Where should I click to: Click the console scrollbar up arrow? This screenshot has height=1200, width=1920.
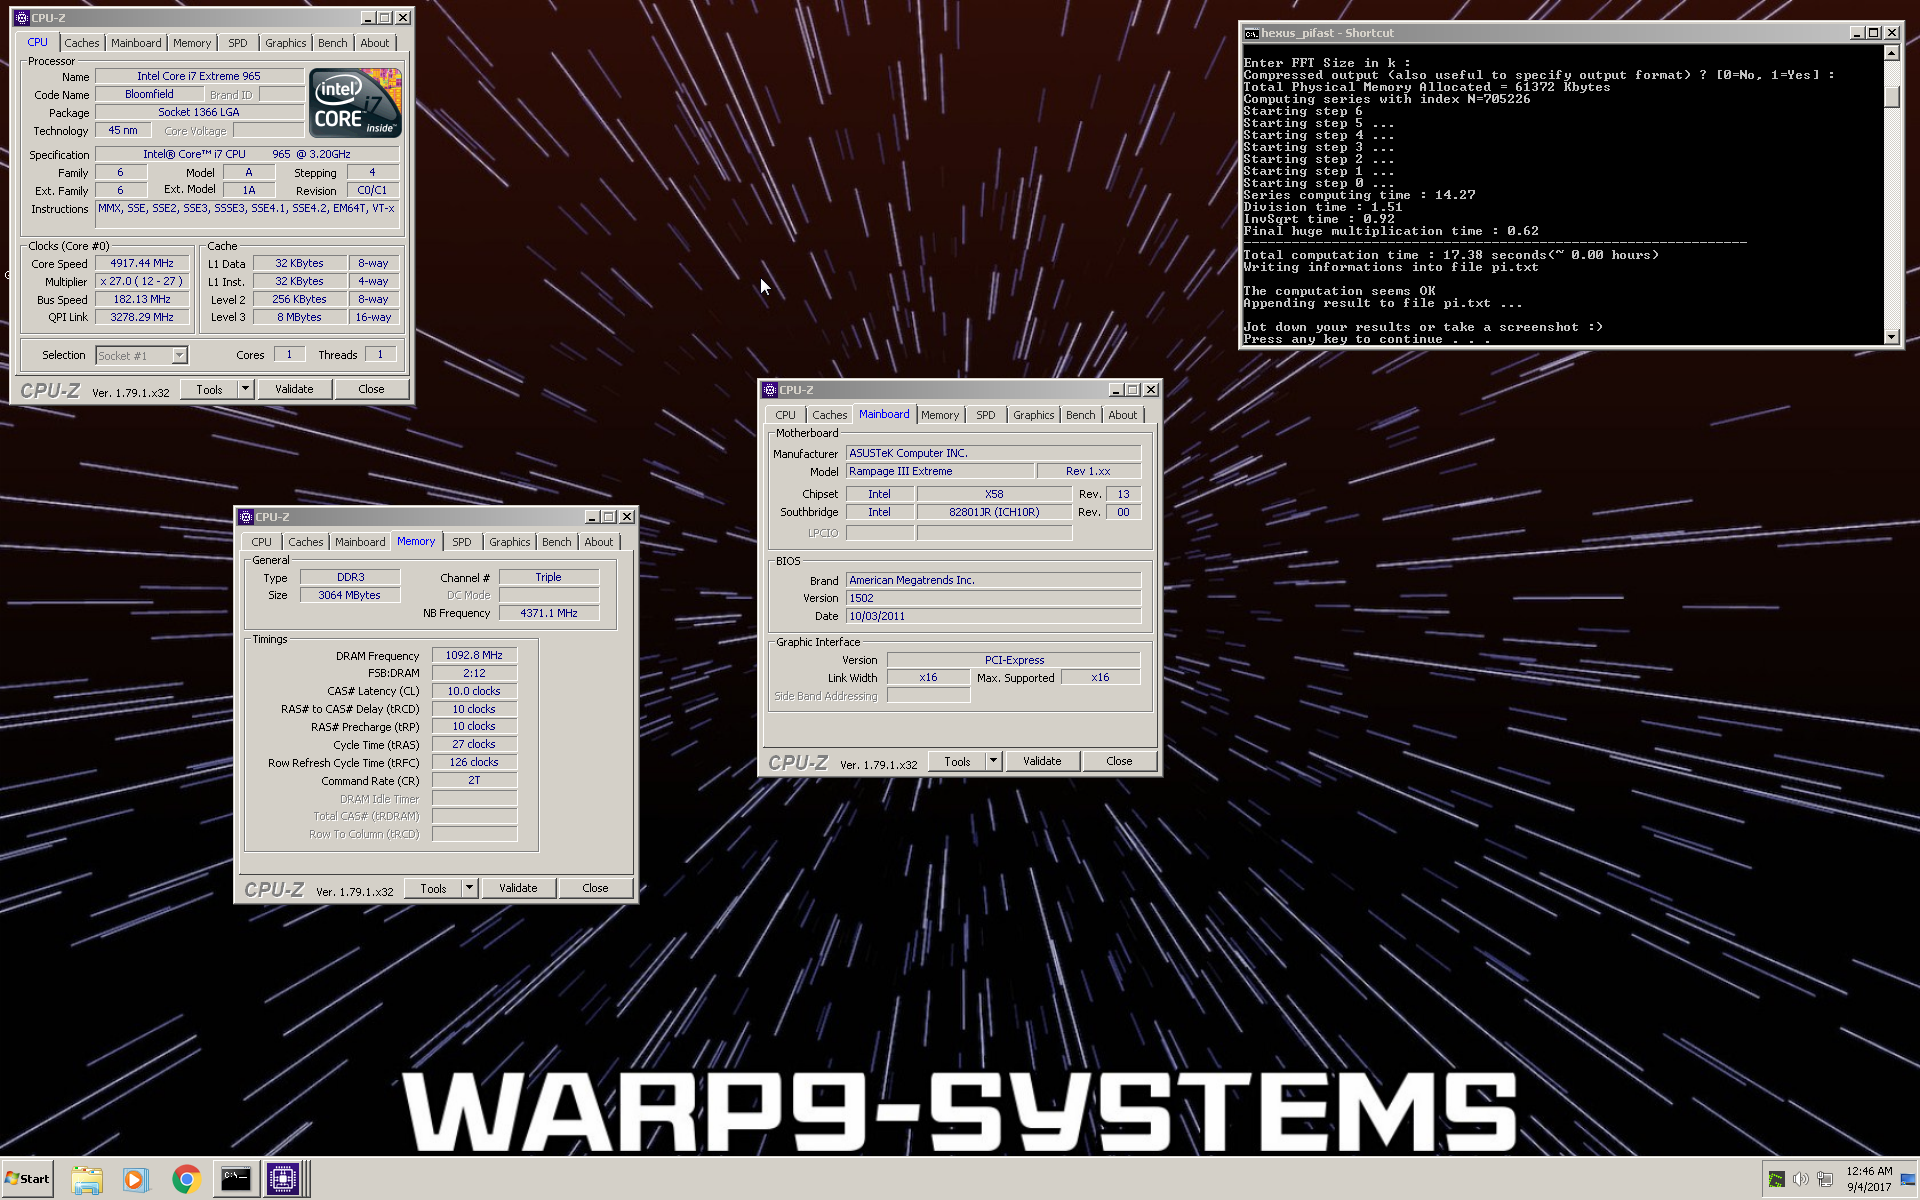point(1892,53)
